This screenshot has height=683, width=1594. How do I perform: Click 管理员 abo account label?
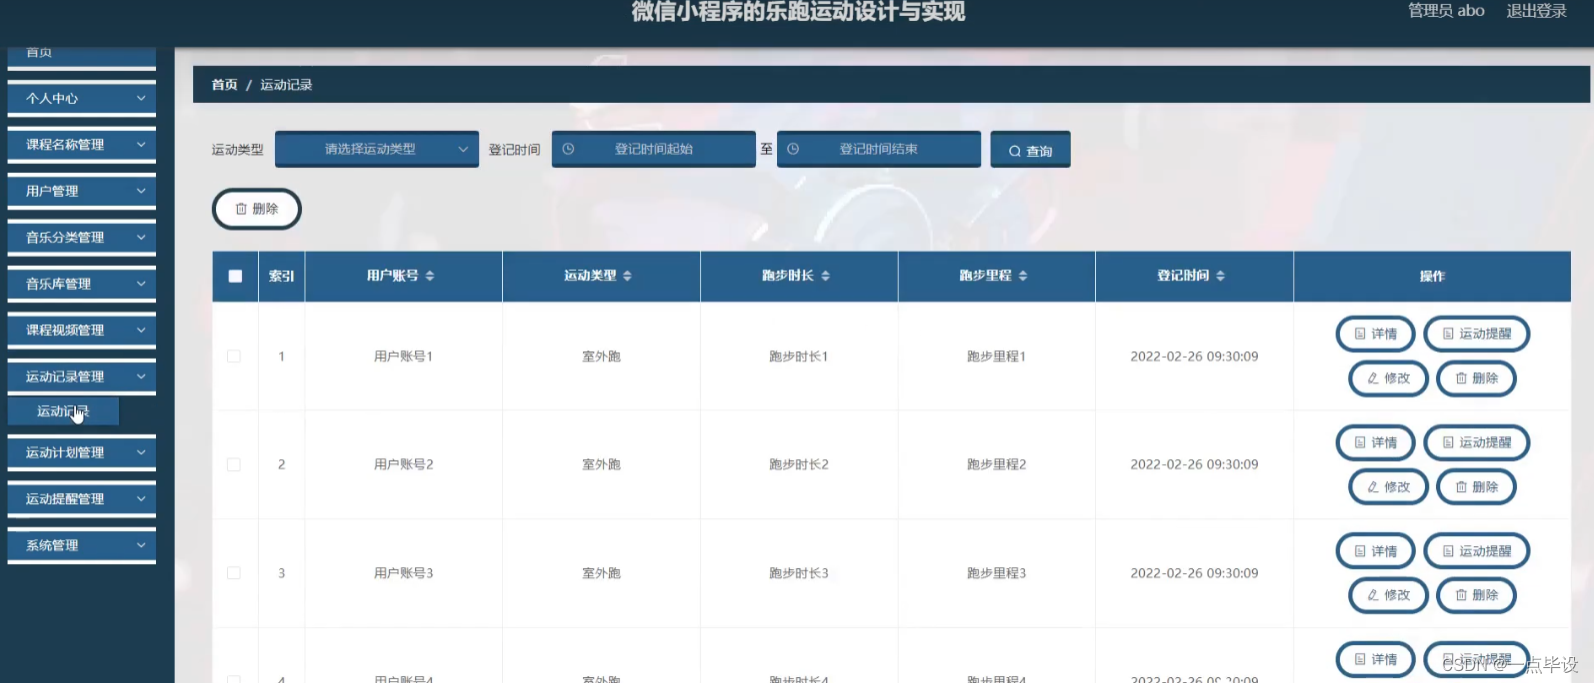pos(1446,11)
